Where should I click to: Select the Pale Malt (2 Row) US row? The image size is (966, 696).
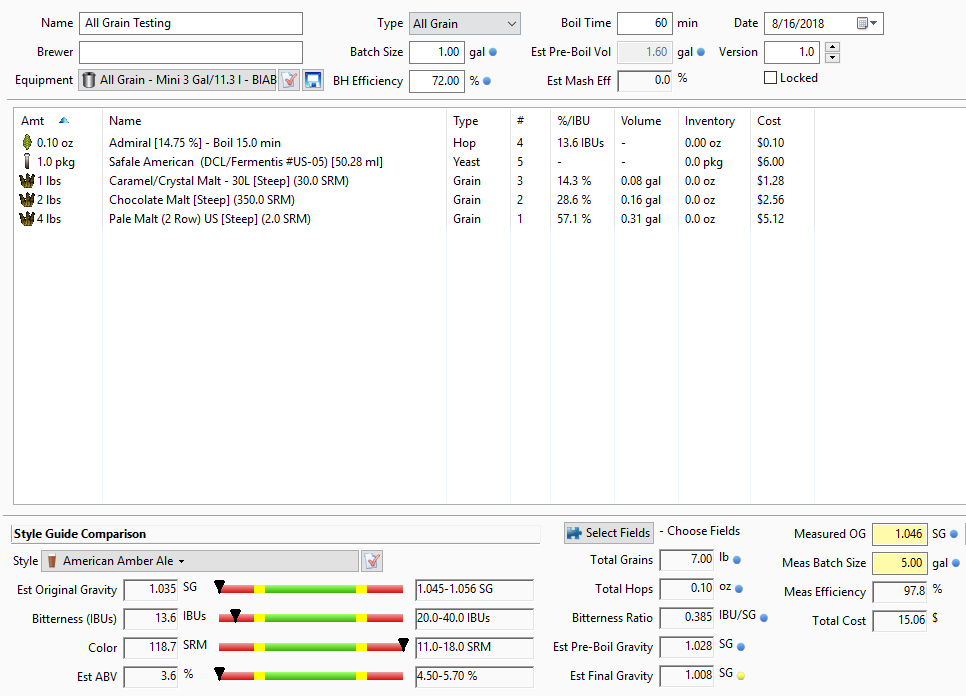pos(210,219)
